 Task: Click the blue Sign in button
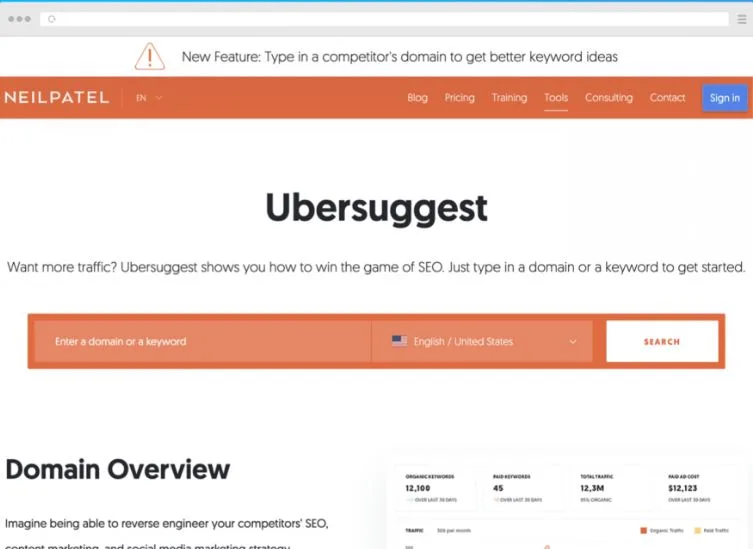[725, 98]
